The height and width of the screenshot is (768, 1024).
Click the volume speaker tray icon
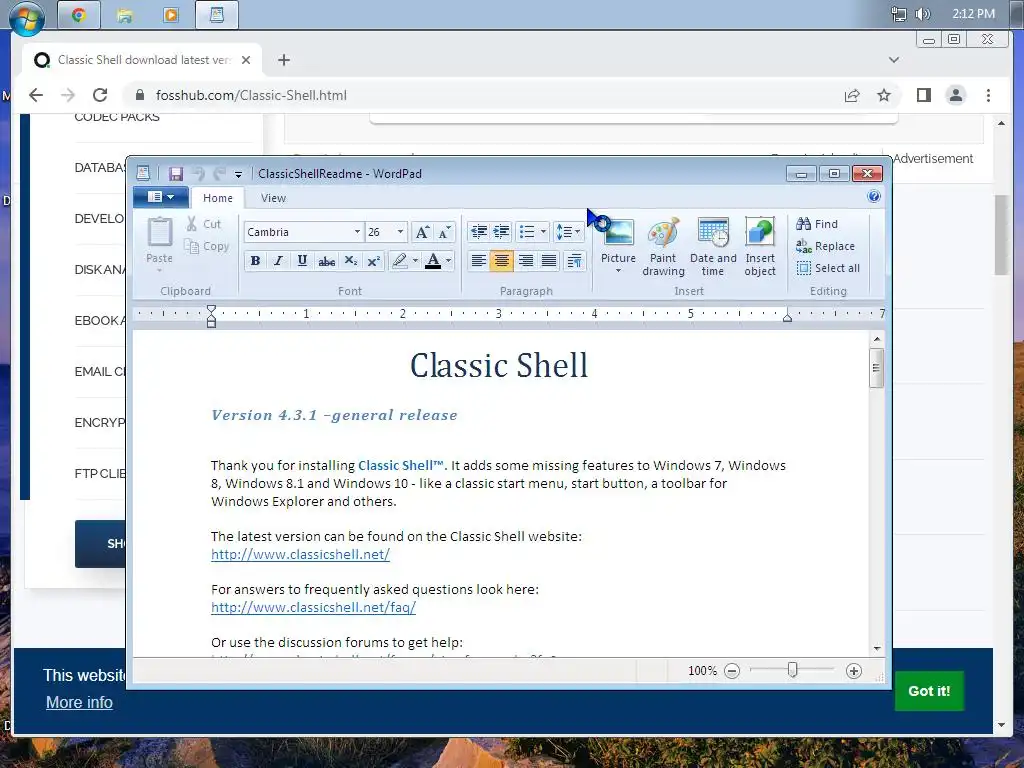point(922,14)
